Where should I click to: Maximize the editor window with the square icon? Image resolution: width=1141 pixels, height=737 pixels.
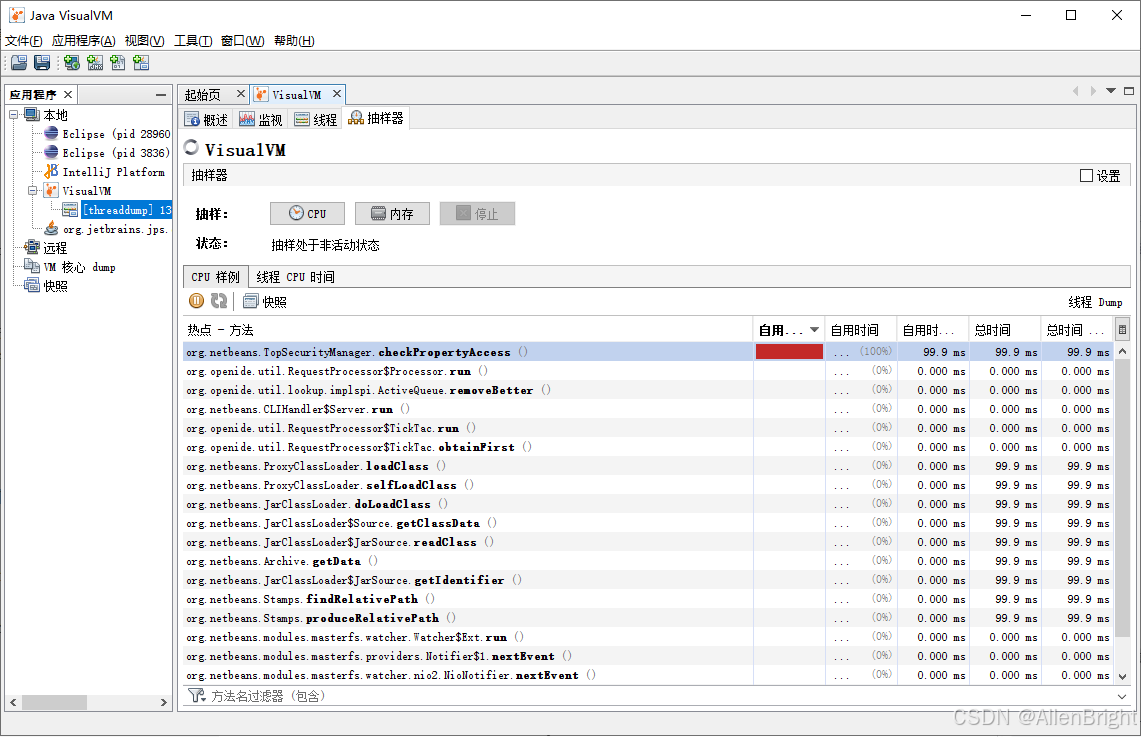(x=1129, y=91)
